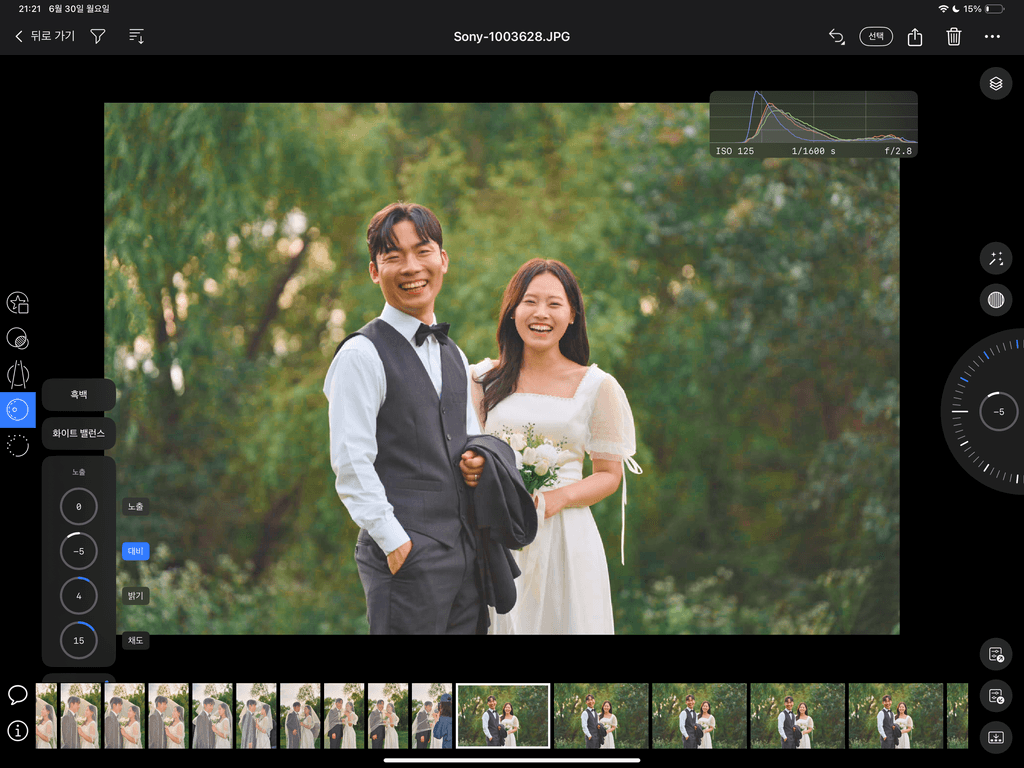Image resolution: width=1024 pixels, height=768 pixels.
Task: Click the 1/1600 s shutter readout
Action: pyautogui.click(x=813, y=151)
